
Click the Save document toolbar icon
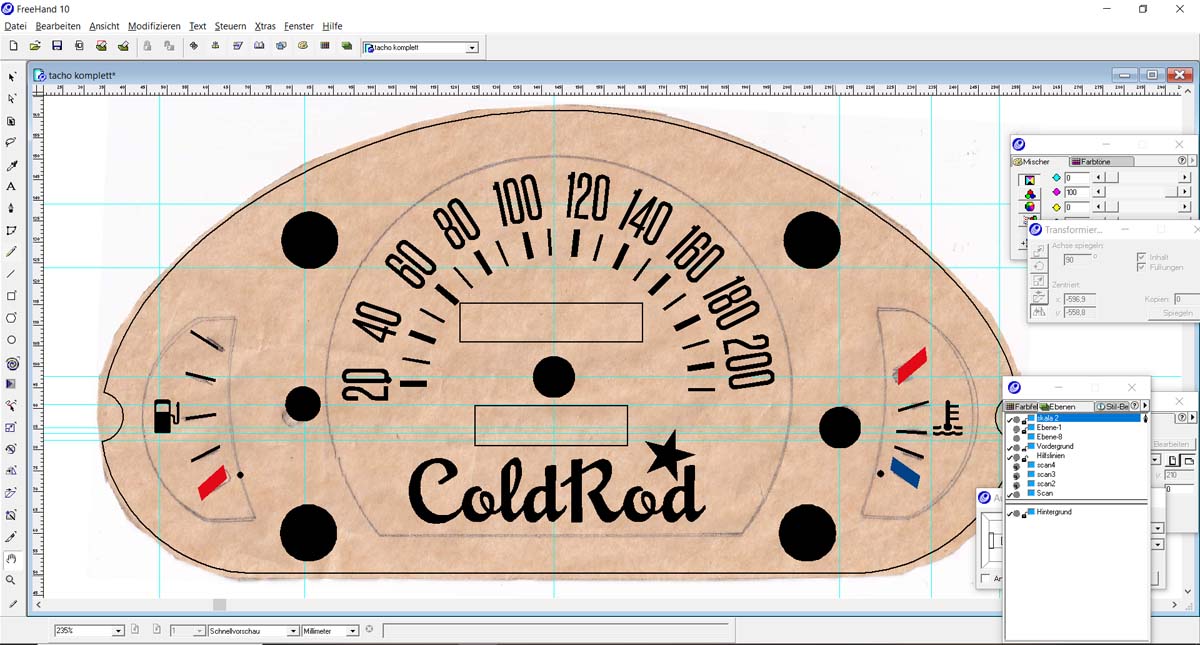57,46
